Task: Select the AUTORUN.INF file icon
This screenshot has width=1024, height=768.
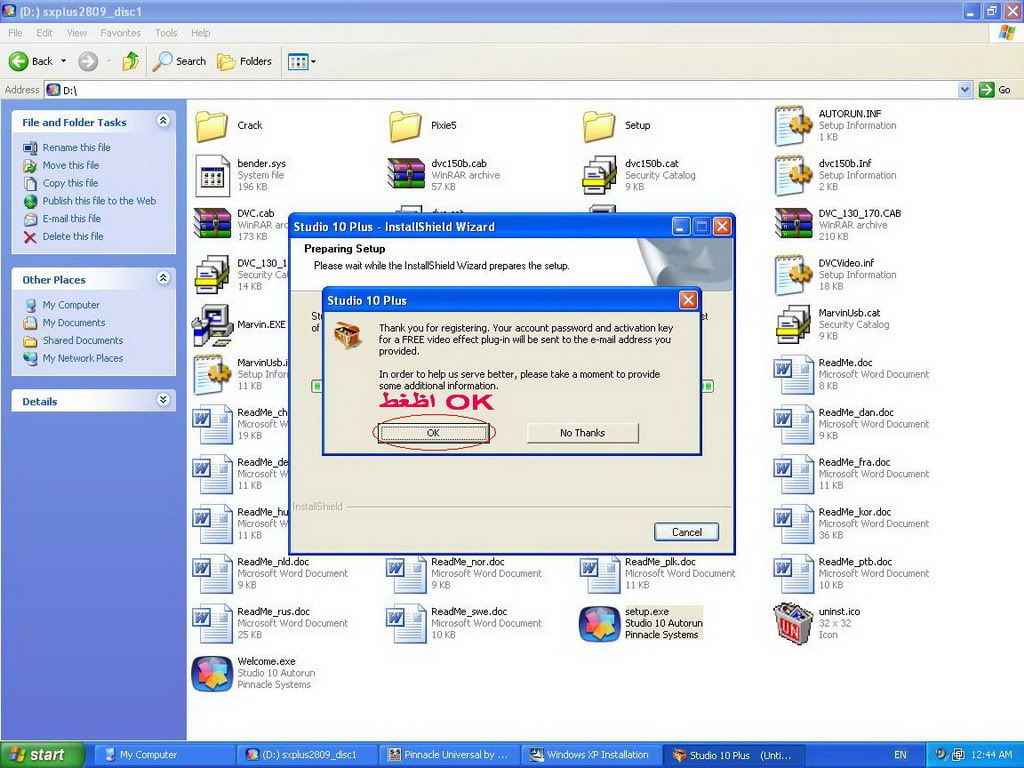Action: [793, 125]
